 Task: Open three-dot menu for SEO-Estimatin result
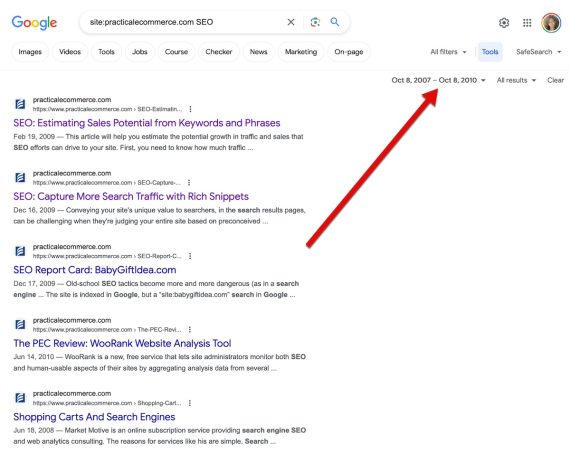point(190,109)
